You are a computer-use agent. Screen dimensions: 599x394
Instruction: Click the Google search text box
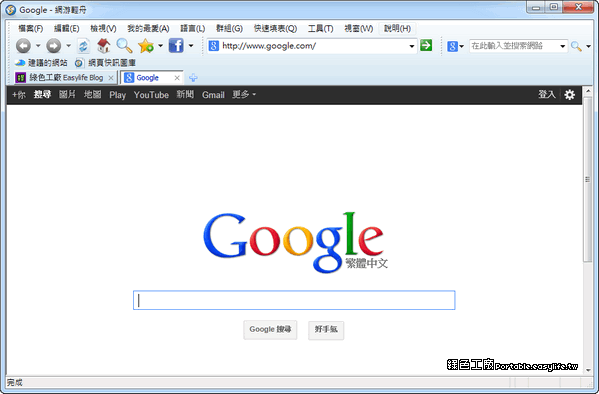click(294, 300)
